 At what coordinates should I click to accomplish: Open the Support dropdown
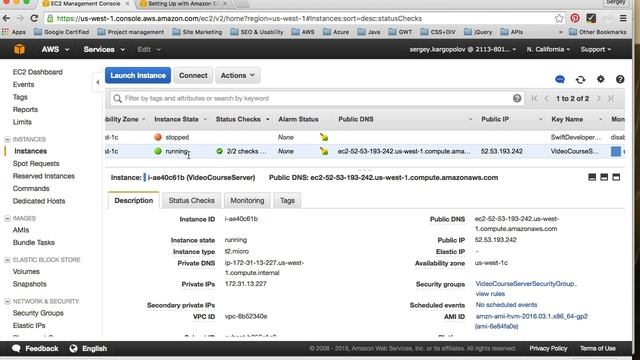coord(596,49)
